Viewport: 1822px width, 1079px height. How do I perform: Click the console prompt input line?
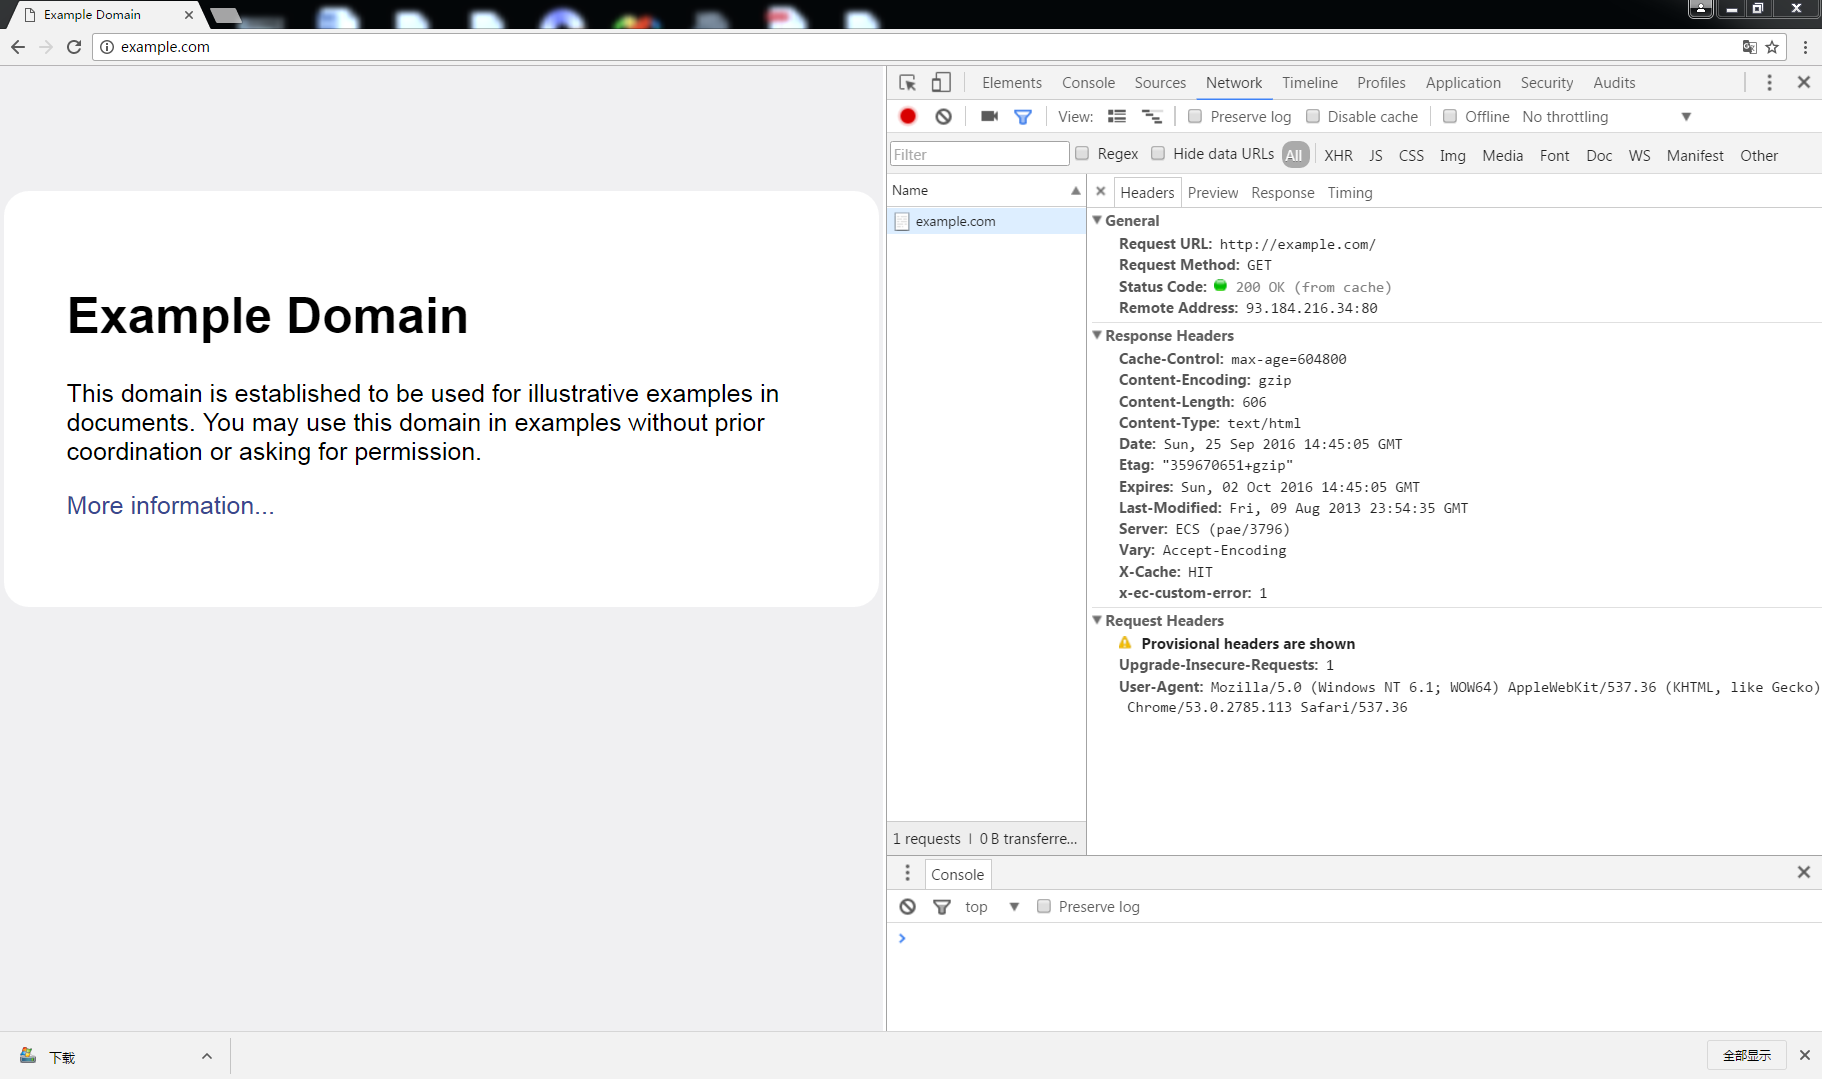click(1360, 938)
